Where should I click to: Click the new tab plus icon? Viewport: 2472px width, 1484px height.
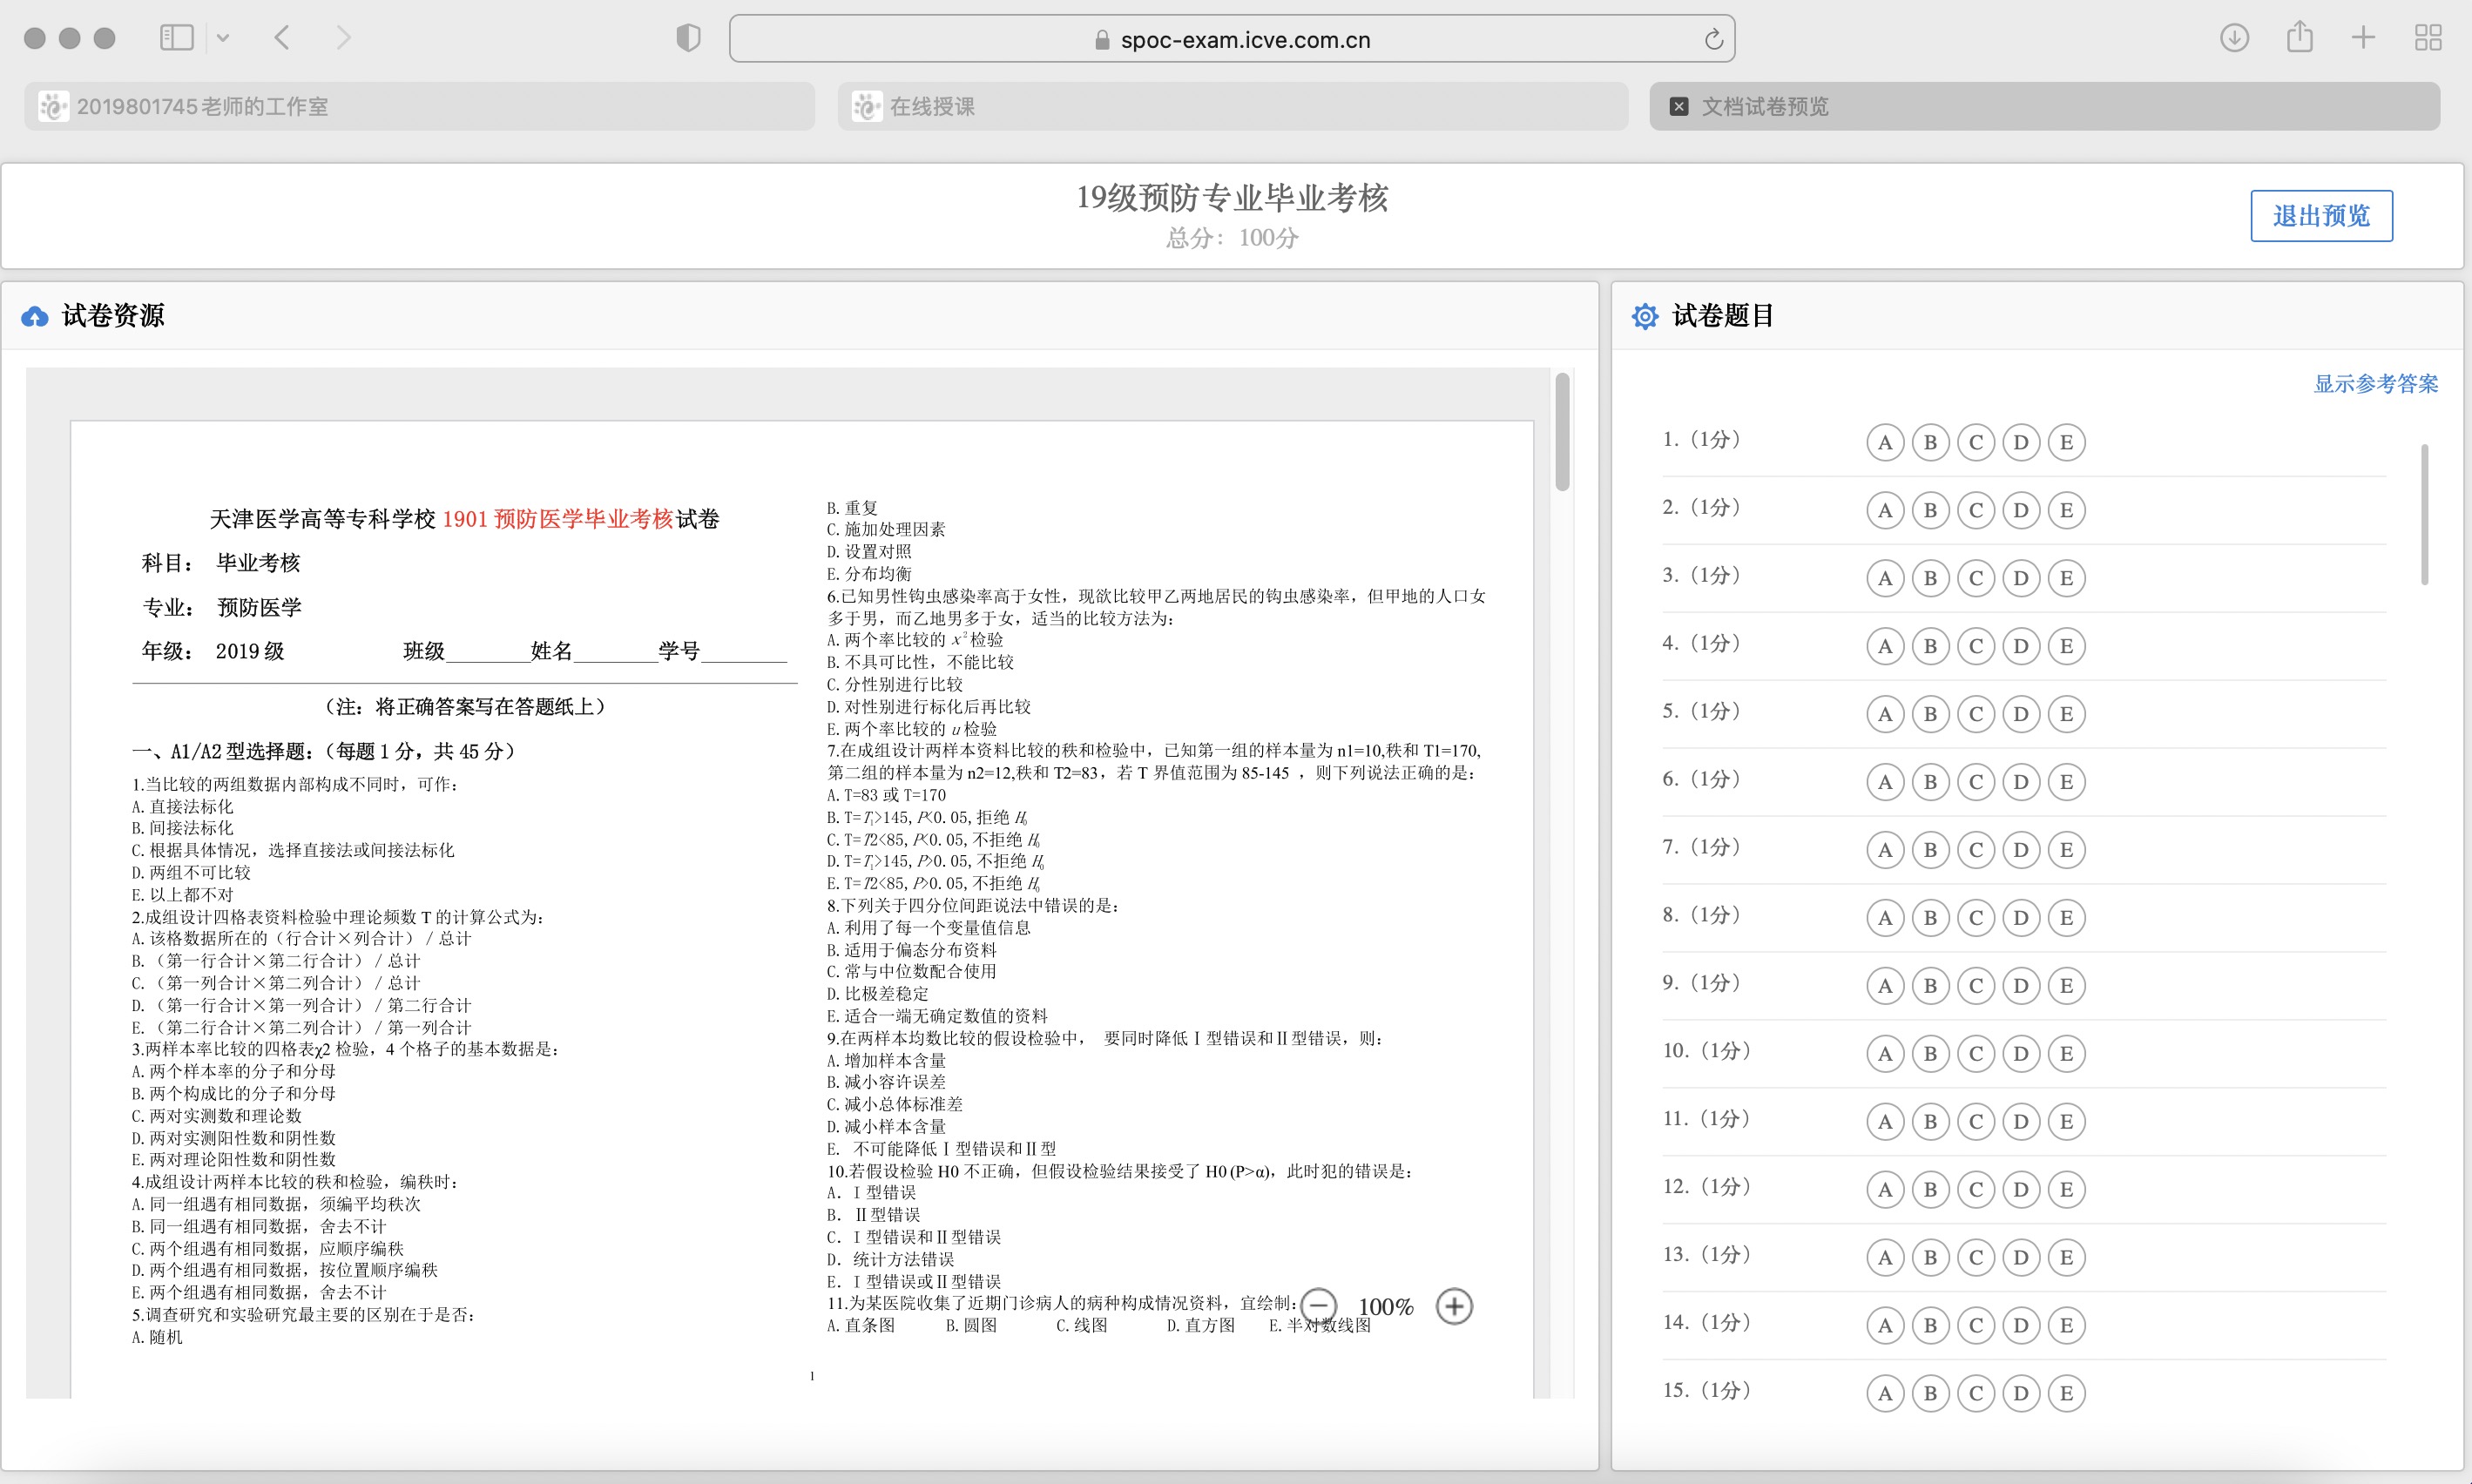pos(2363,38)
